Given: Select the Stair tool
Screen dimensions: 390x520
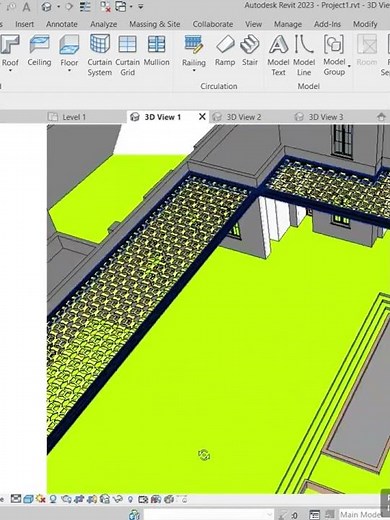Looking at the screenshot, I should 250,51.
